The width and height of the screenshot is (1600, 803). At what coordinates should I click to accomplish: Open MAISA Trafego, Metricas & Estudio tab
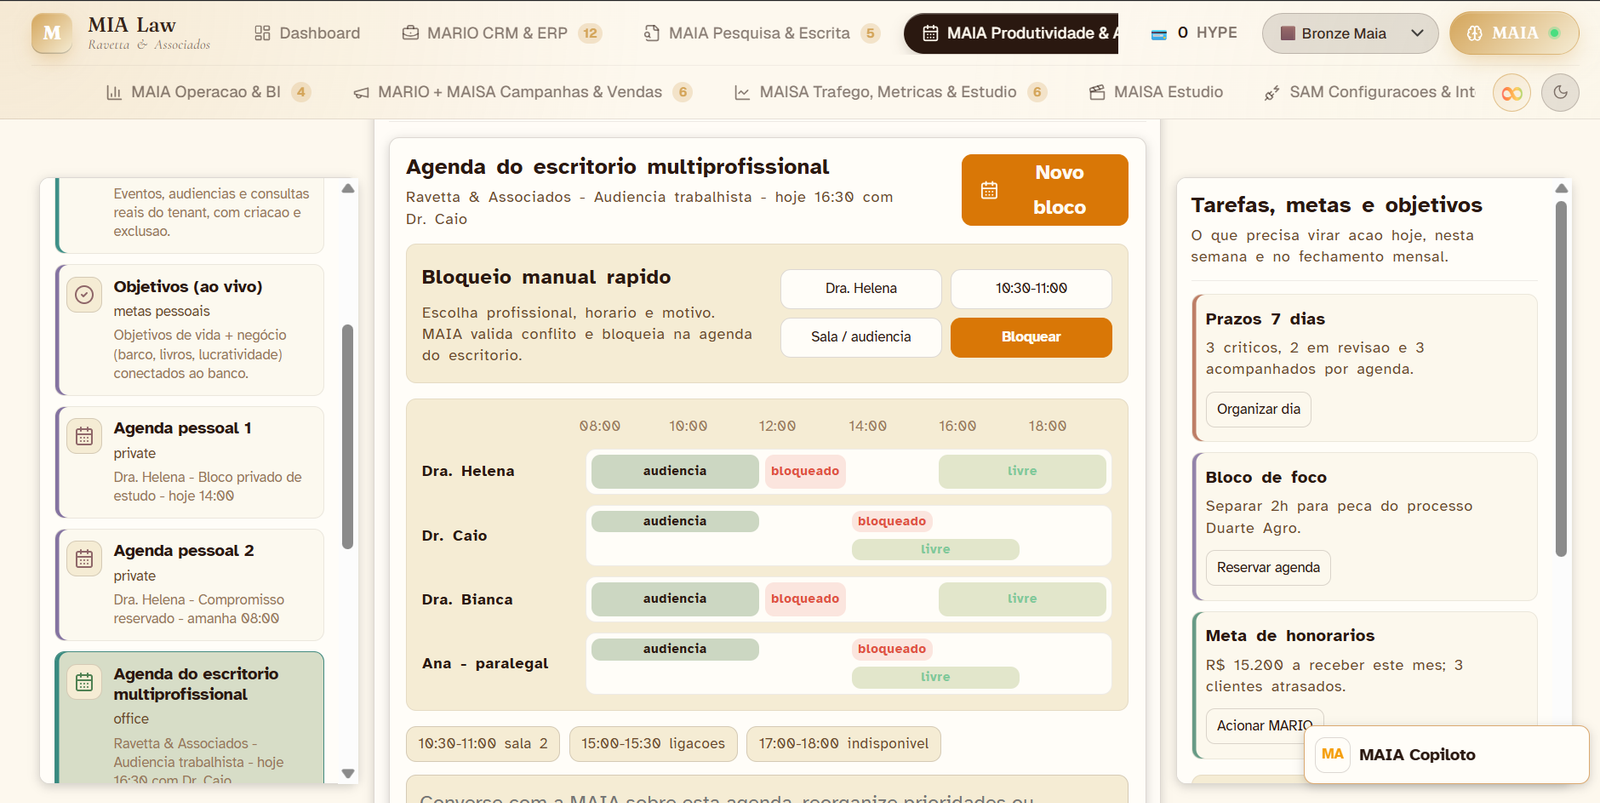(890, 92)
